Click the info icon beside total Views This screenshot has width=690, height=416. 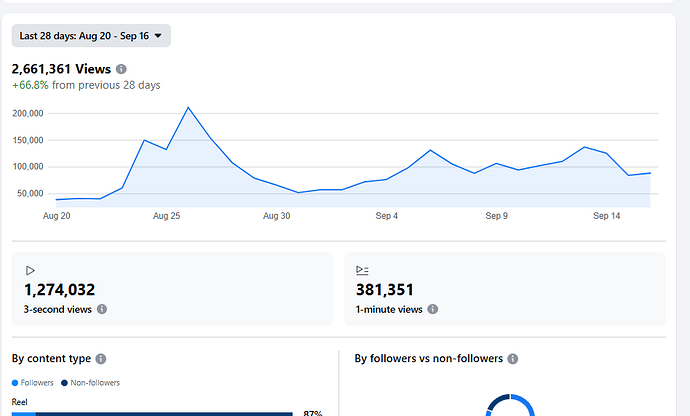[x=121, y=69]
